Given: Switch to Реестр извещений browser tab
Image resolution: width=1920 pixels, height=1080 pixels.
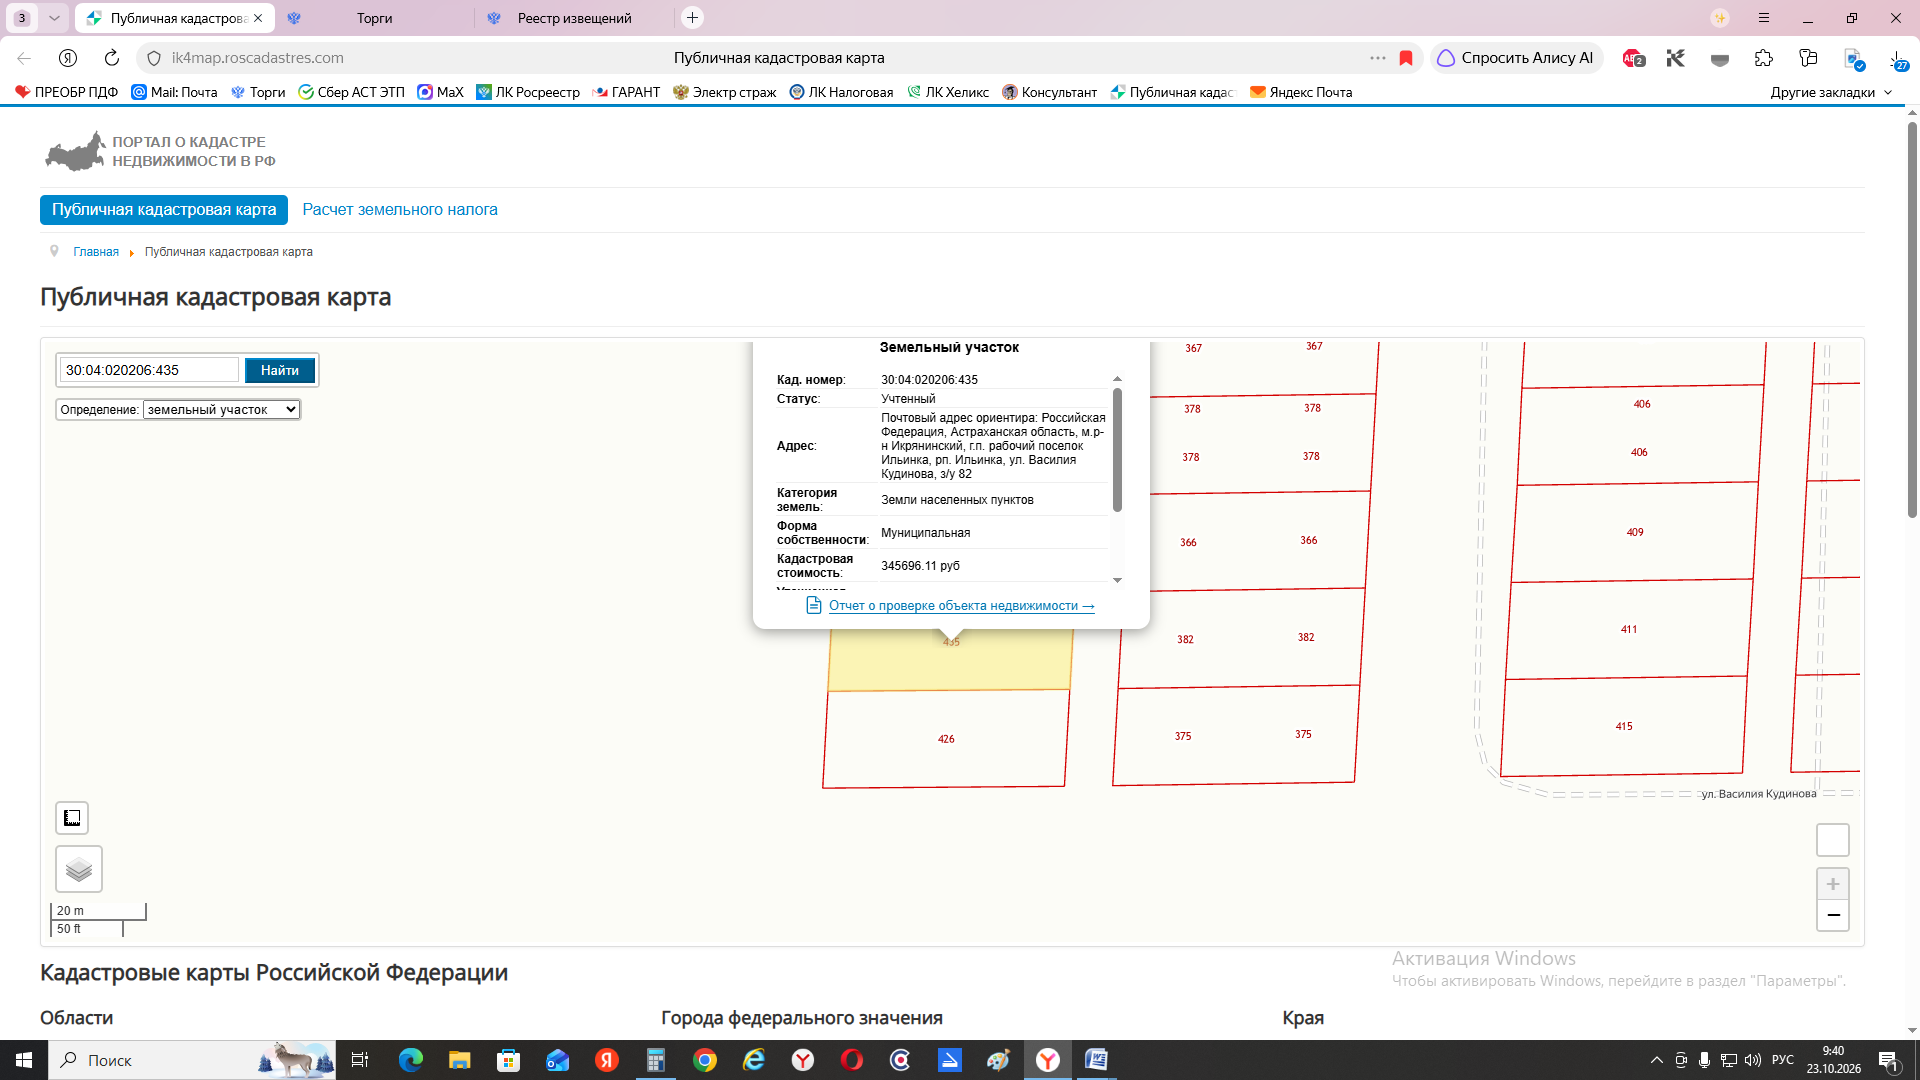Looking at the screenshot, I should 574,18.
